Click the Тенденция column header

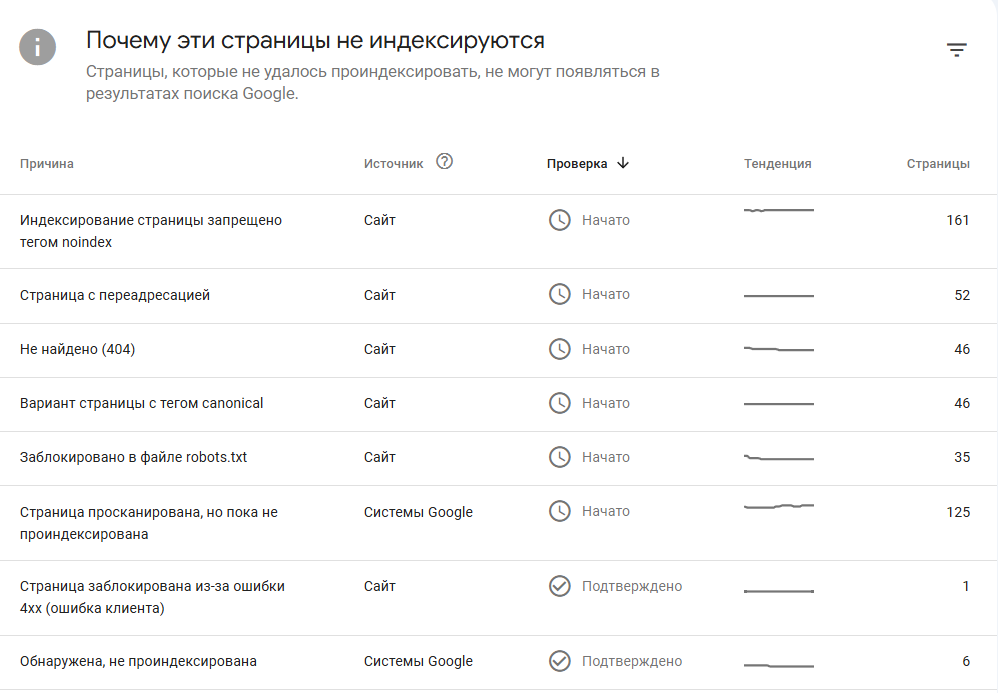pyautogui.click(x=778, y=164)
